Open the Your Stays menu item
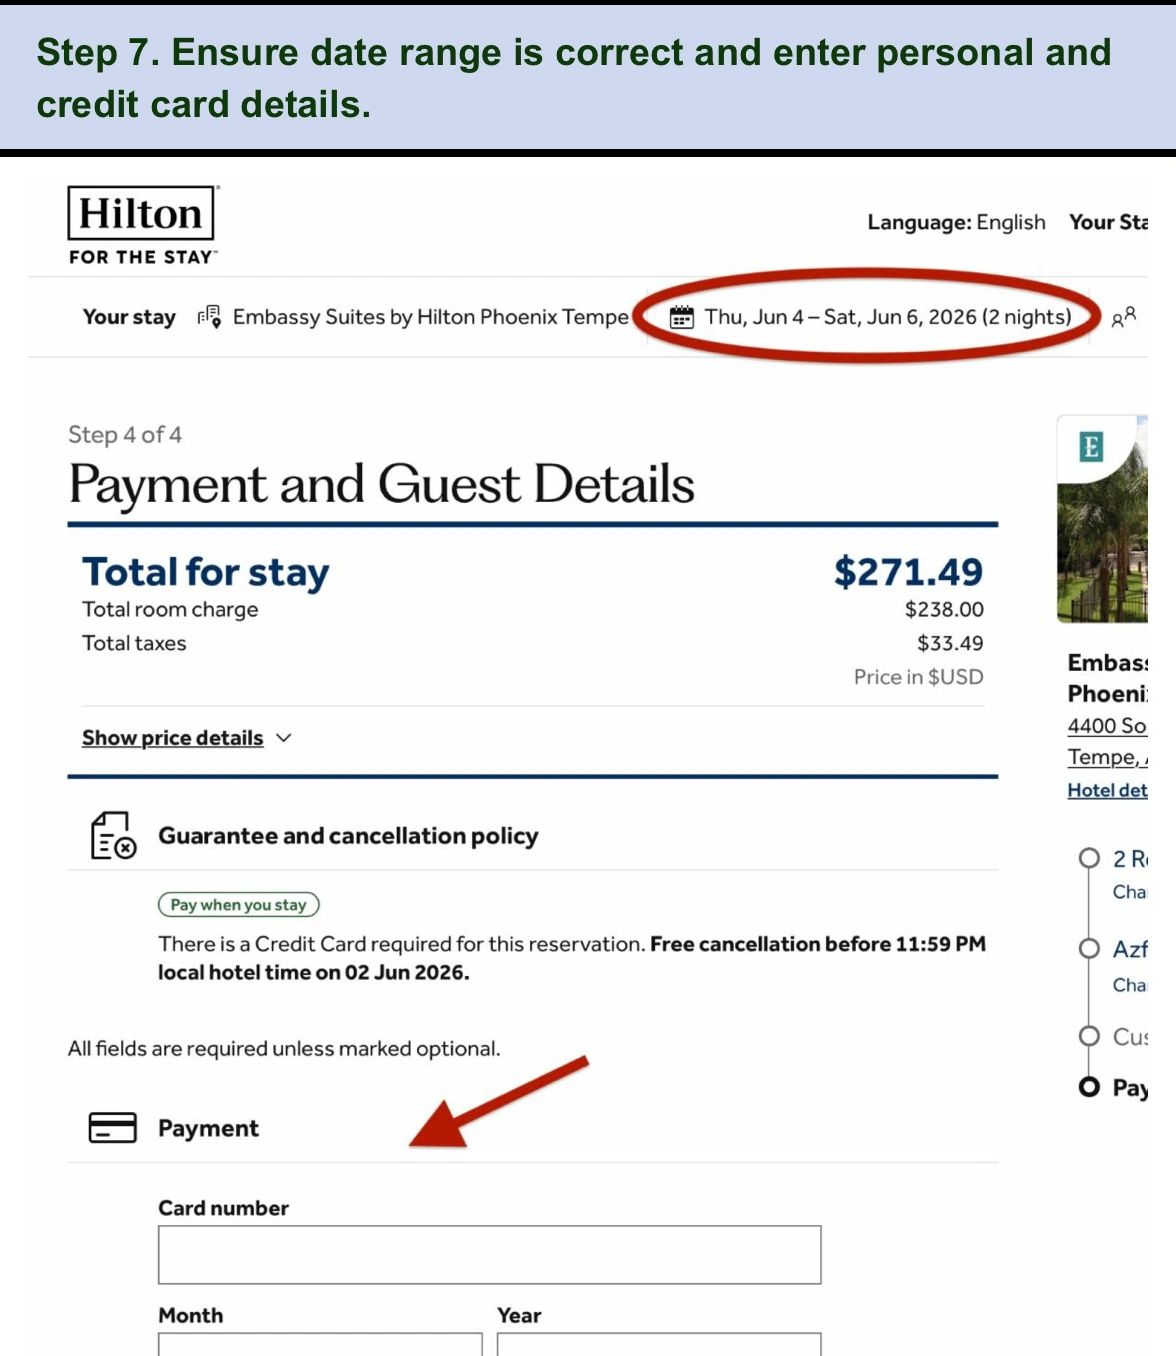 click(1108, 222)
